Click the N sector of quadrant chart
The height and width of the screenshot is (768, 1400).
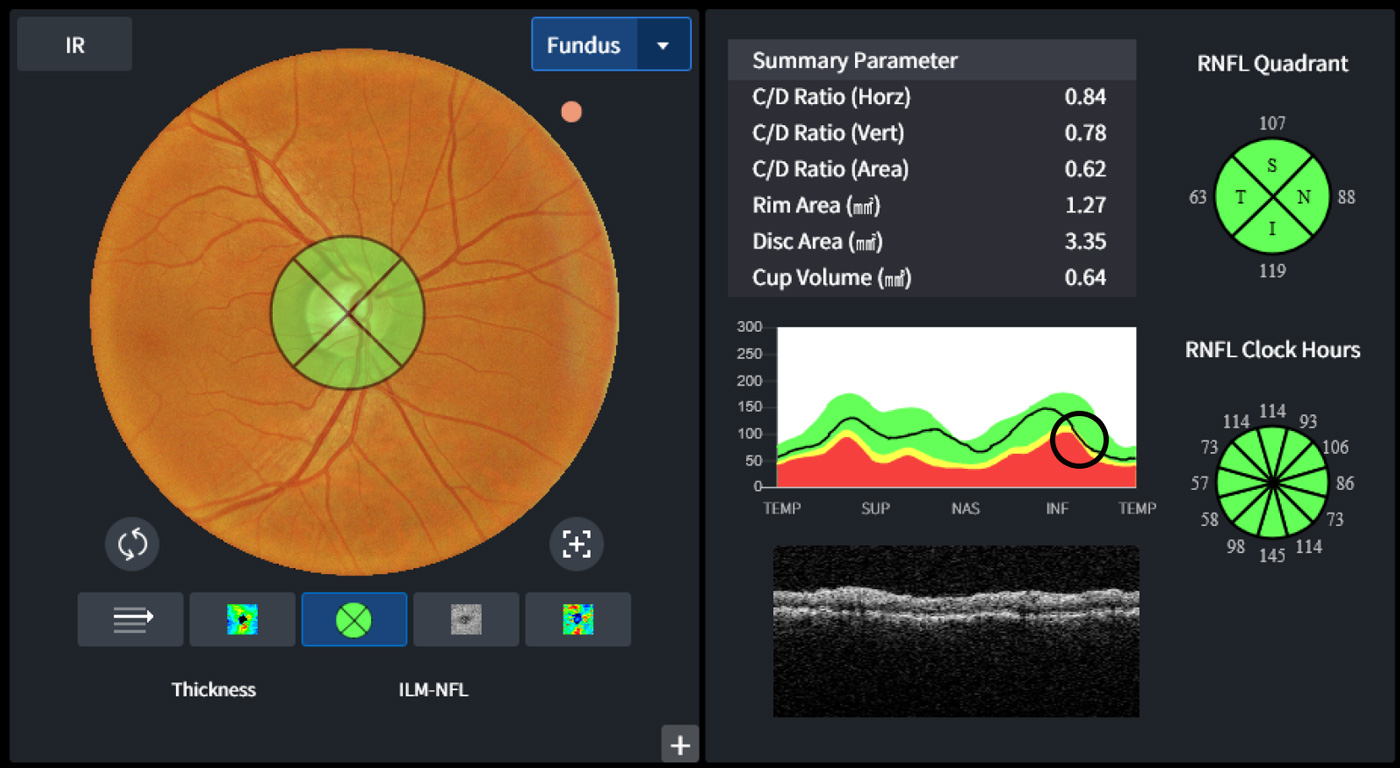click(1304, 197)
